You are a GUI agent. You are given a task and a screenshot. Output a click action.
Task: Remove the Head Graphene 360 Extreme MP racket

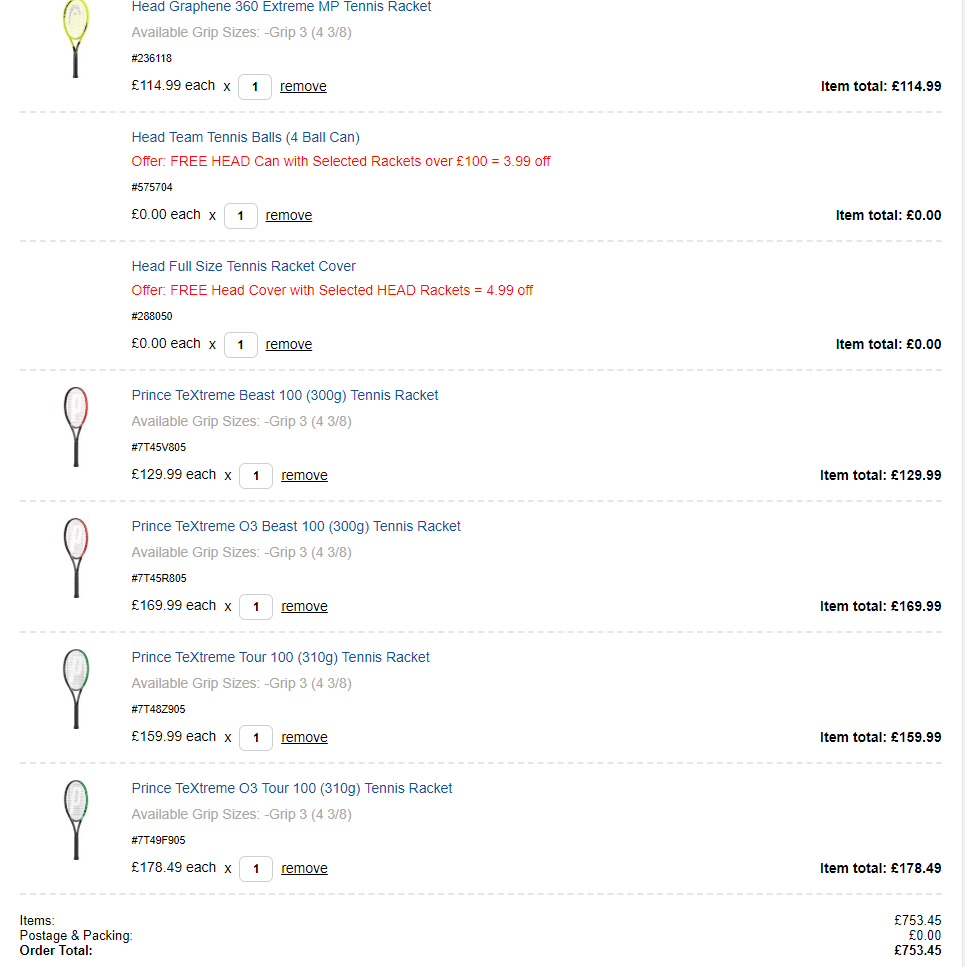[x=303, y=86]
